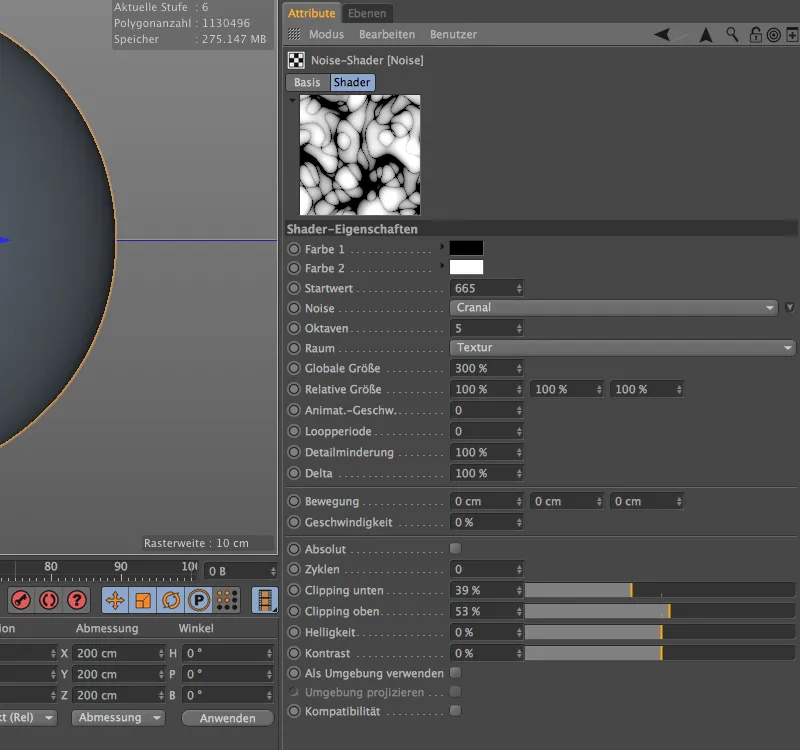The width and height of the screenshot is (800, 750).
Task: Open the (Rel) coordinate mode dropdown
Action: tap(27, 717)
